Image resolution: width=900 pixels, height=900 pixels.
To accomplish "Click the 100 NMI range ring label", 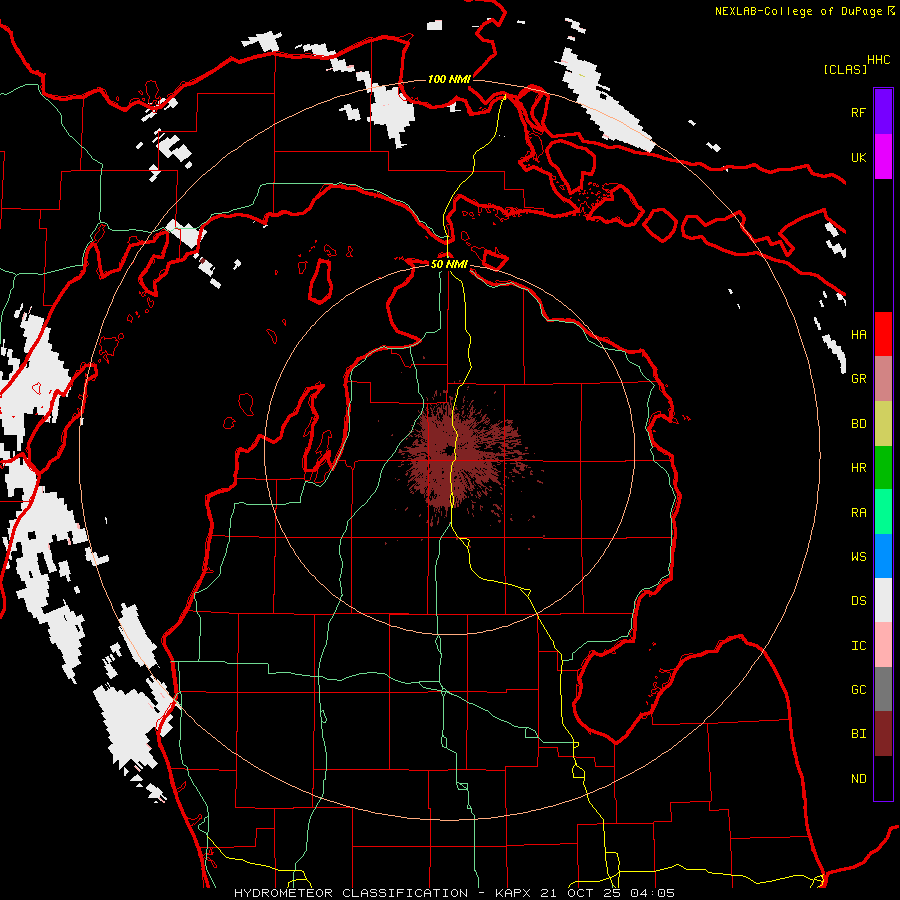I will tap(449, 79).
